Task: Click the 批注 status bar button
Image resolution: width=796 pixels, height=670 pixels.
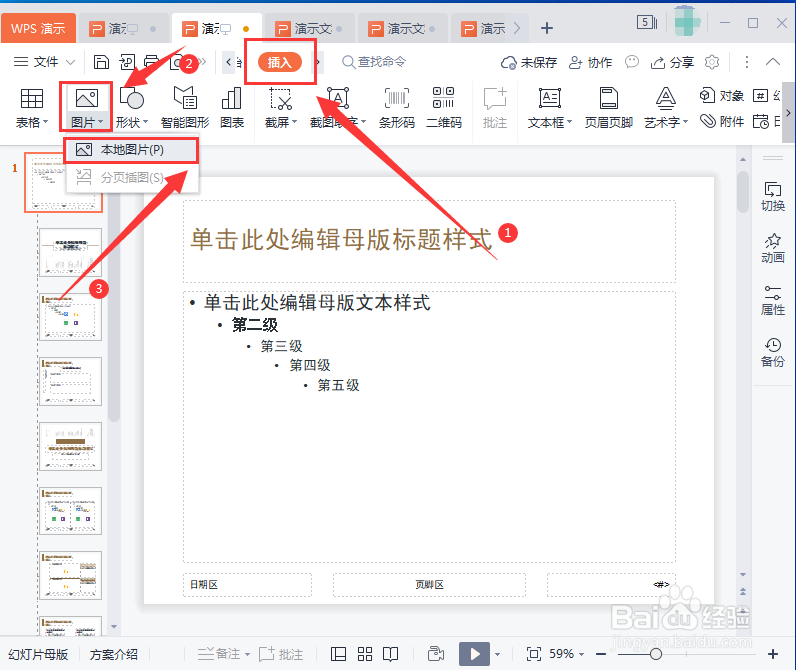Action: tap(281, 654)
